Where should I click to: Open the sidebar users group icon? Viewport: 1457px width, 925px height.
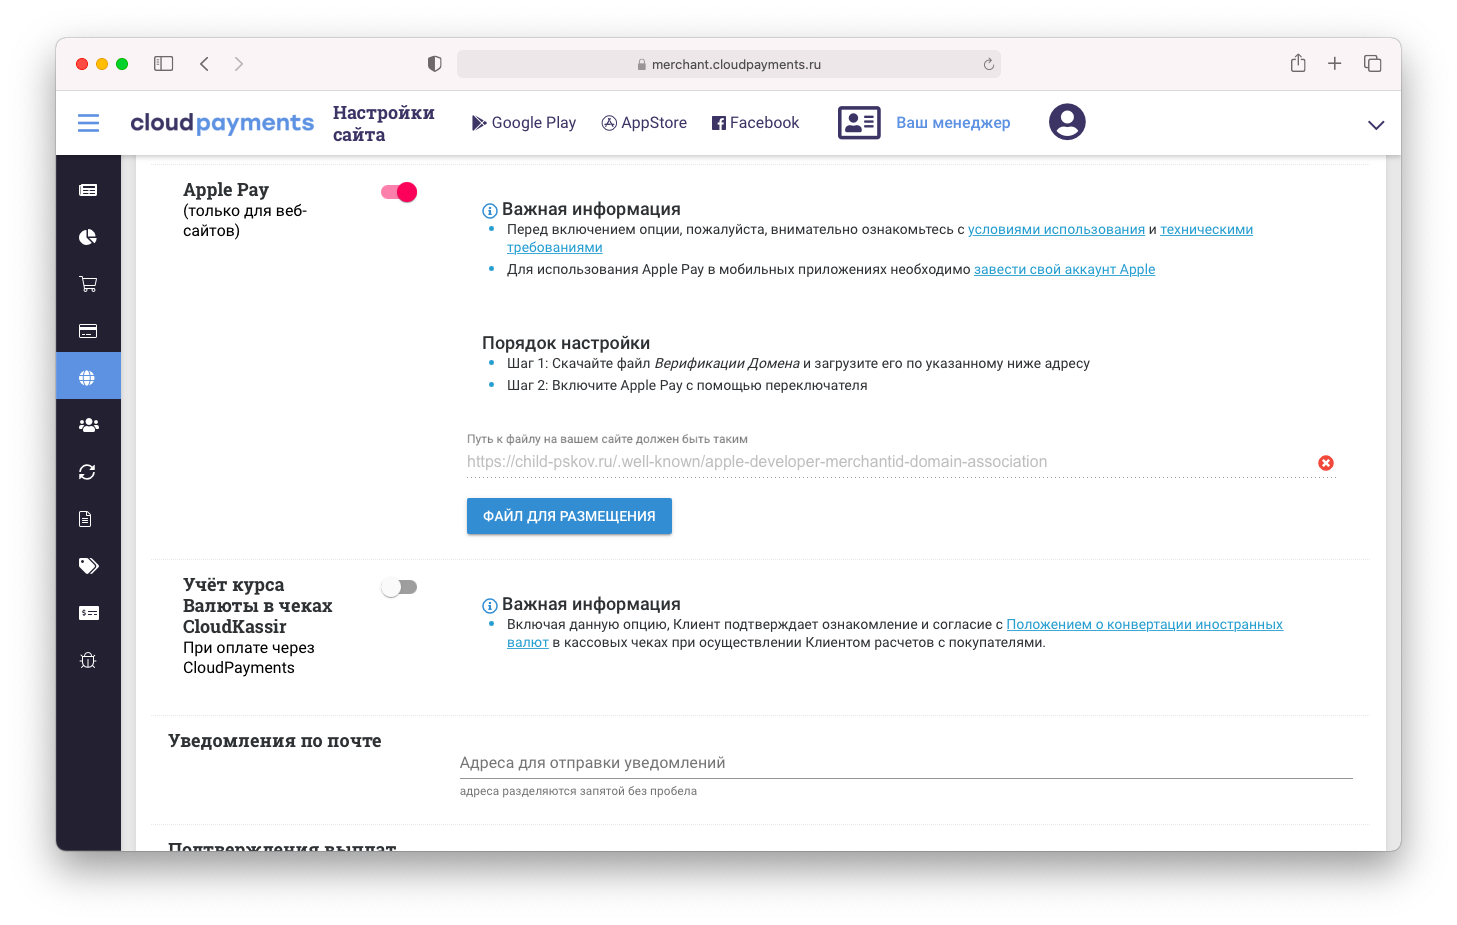pyautogui.click(x=88, y=425)
